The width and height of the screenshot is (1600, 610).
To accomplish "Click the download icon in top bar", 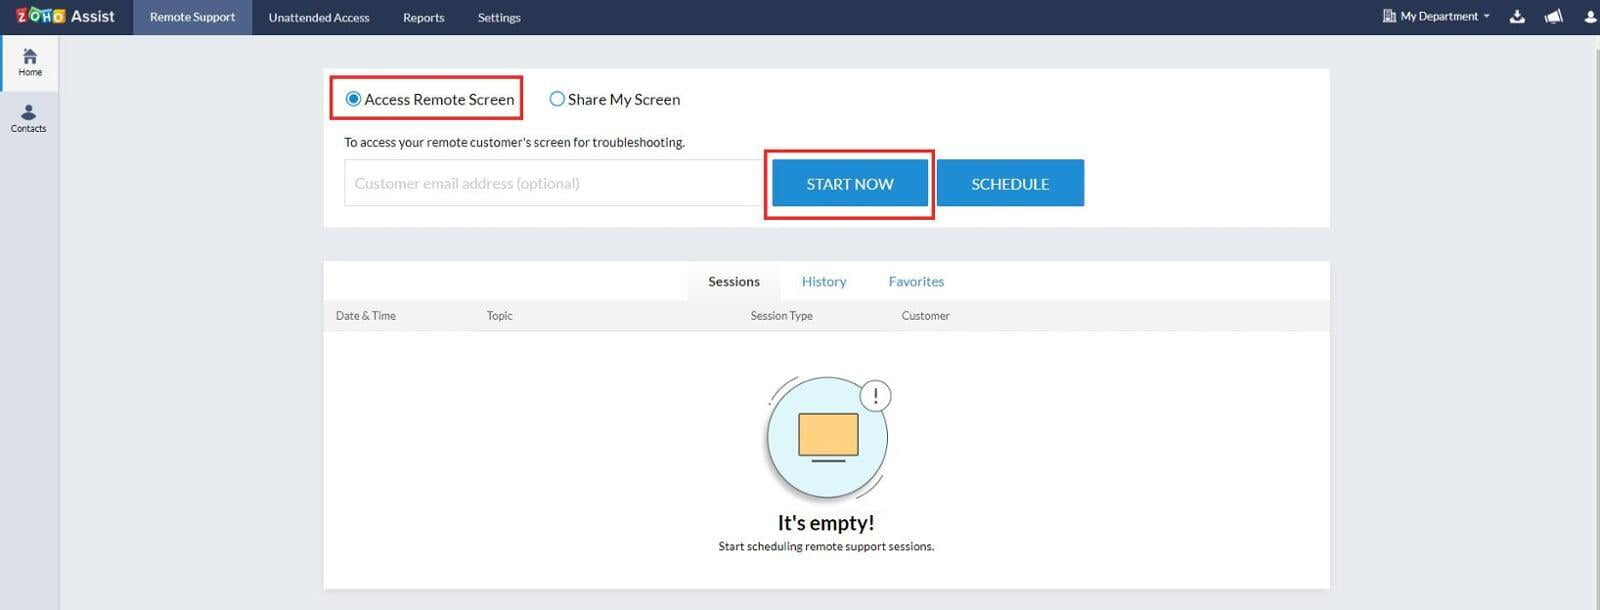I will (1517, 16).
